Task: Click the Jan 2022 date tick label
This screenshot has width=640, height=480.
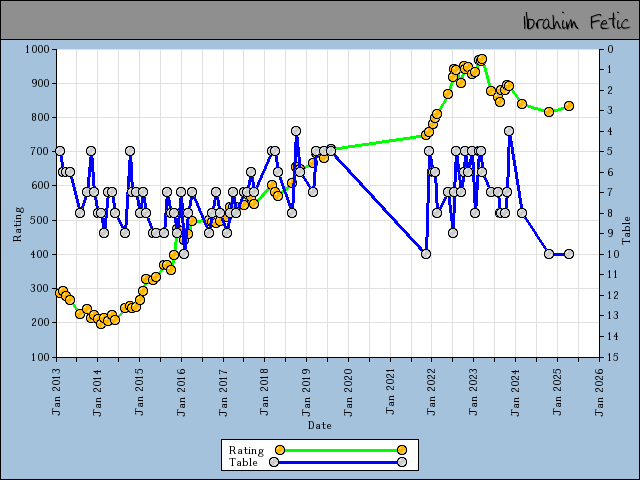Action: [x=432, y=392]
